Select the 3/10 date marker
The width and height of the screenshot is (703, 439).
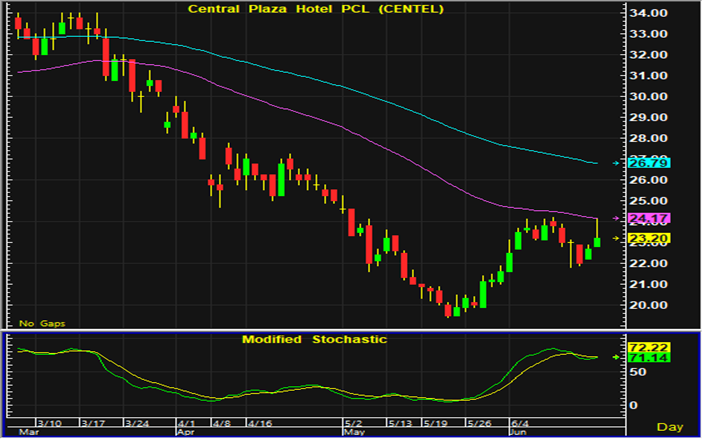tap(49, 424)
